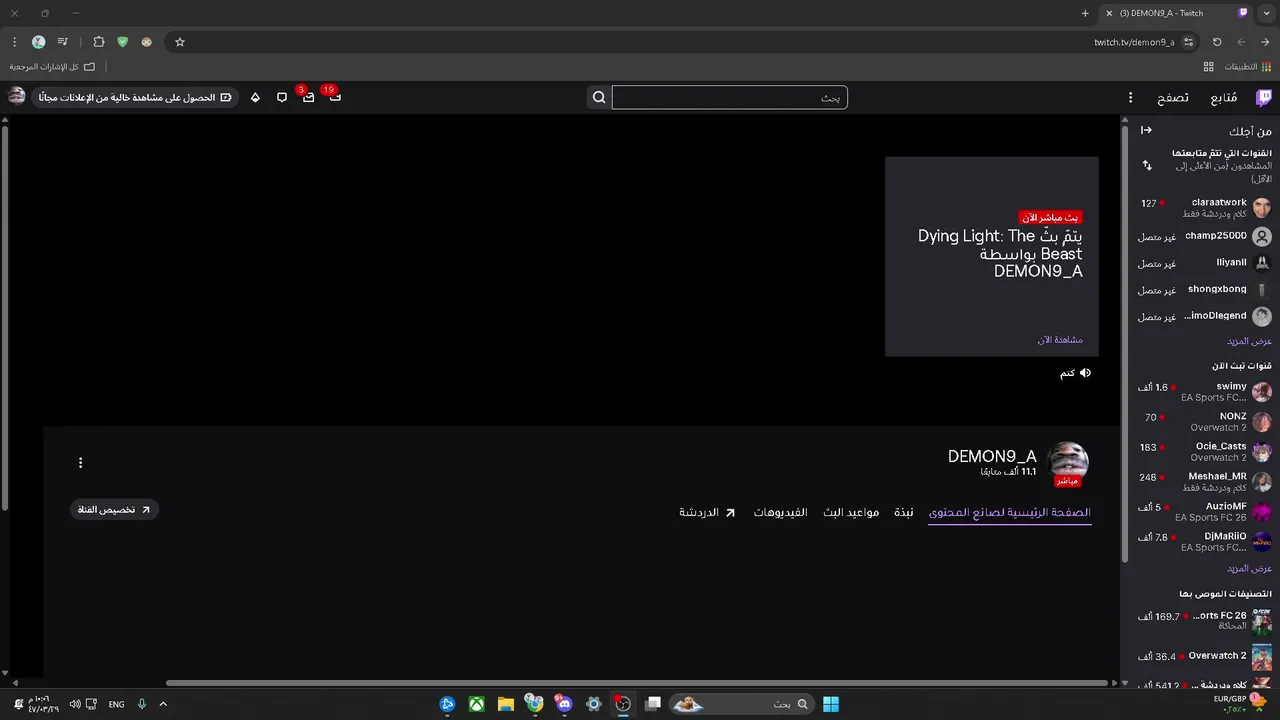Open the Following (مُتابع) page
The image size is (1280, 720).
tap(1223, 98)
